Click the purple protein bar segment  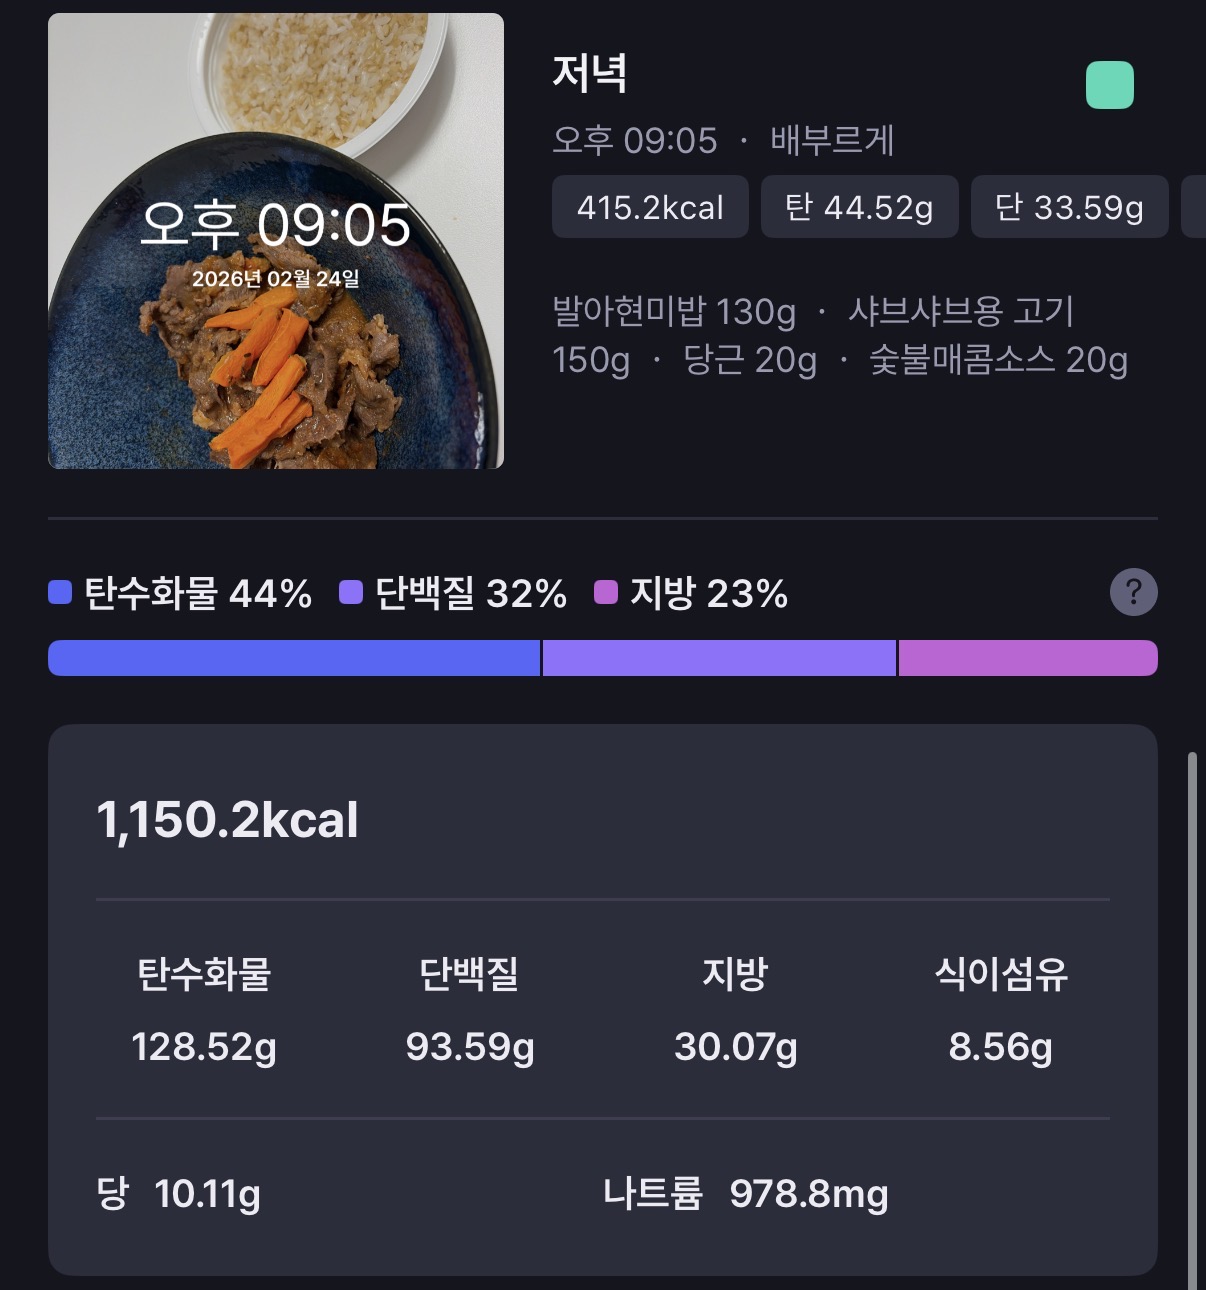pyautogui.click(x=718, y=658)
